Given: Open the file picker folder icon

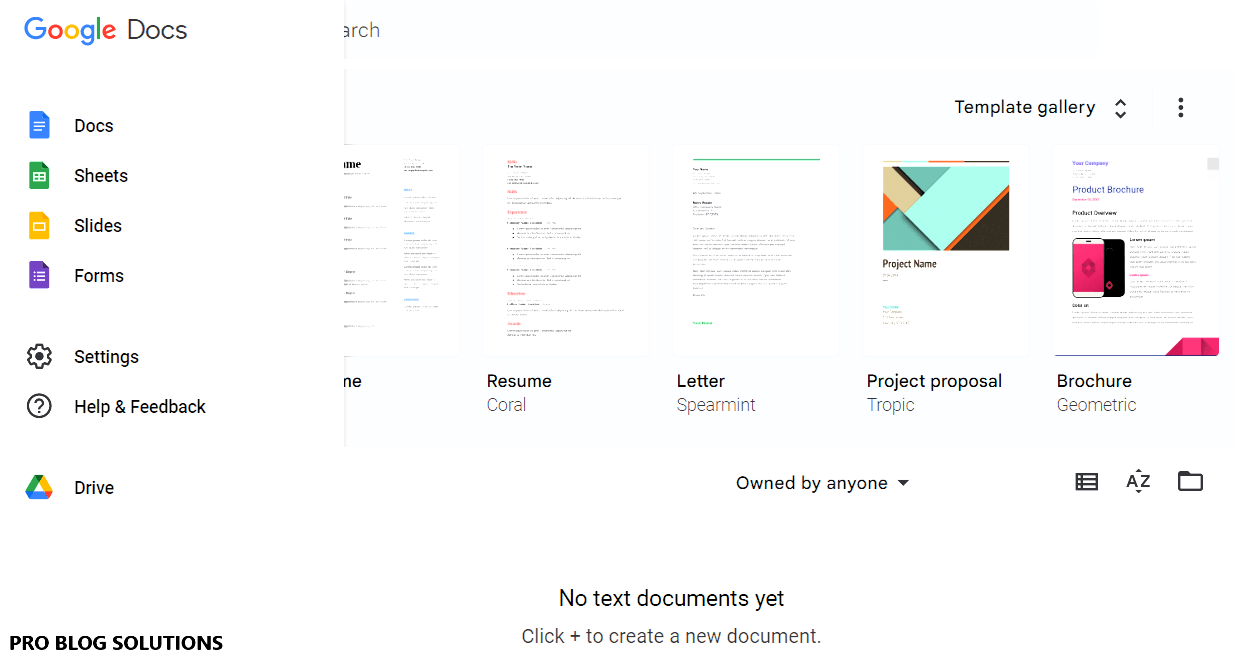Looking at the screenshot, I should pos(1190,482).
